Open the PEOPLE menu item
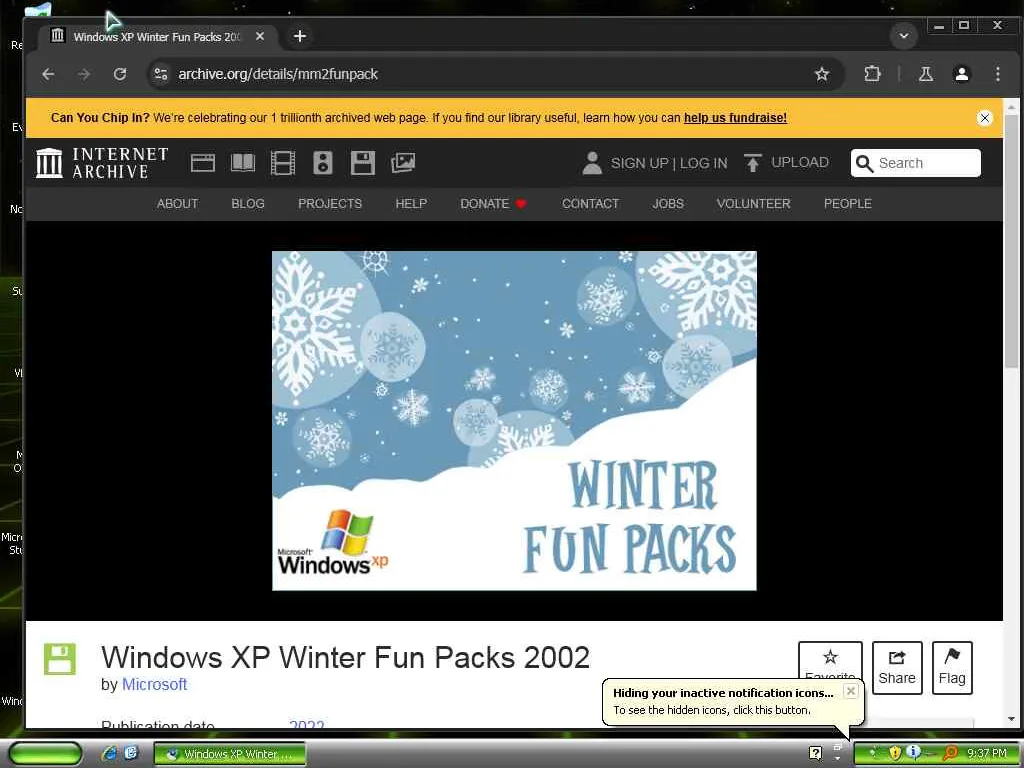The image size is (1024, 768). [x=848, y=204]
